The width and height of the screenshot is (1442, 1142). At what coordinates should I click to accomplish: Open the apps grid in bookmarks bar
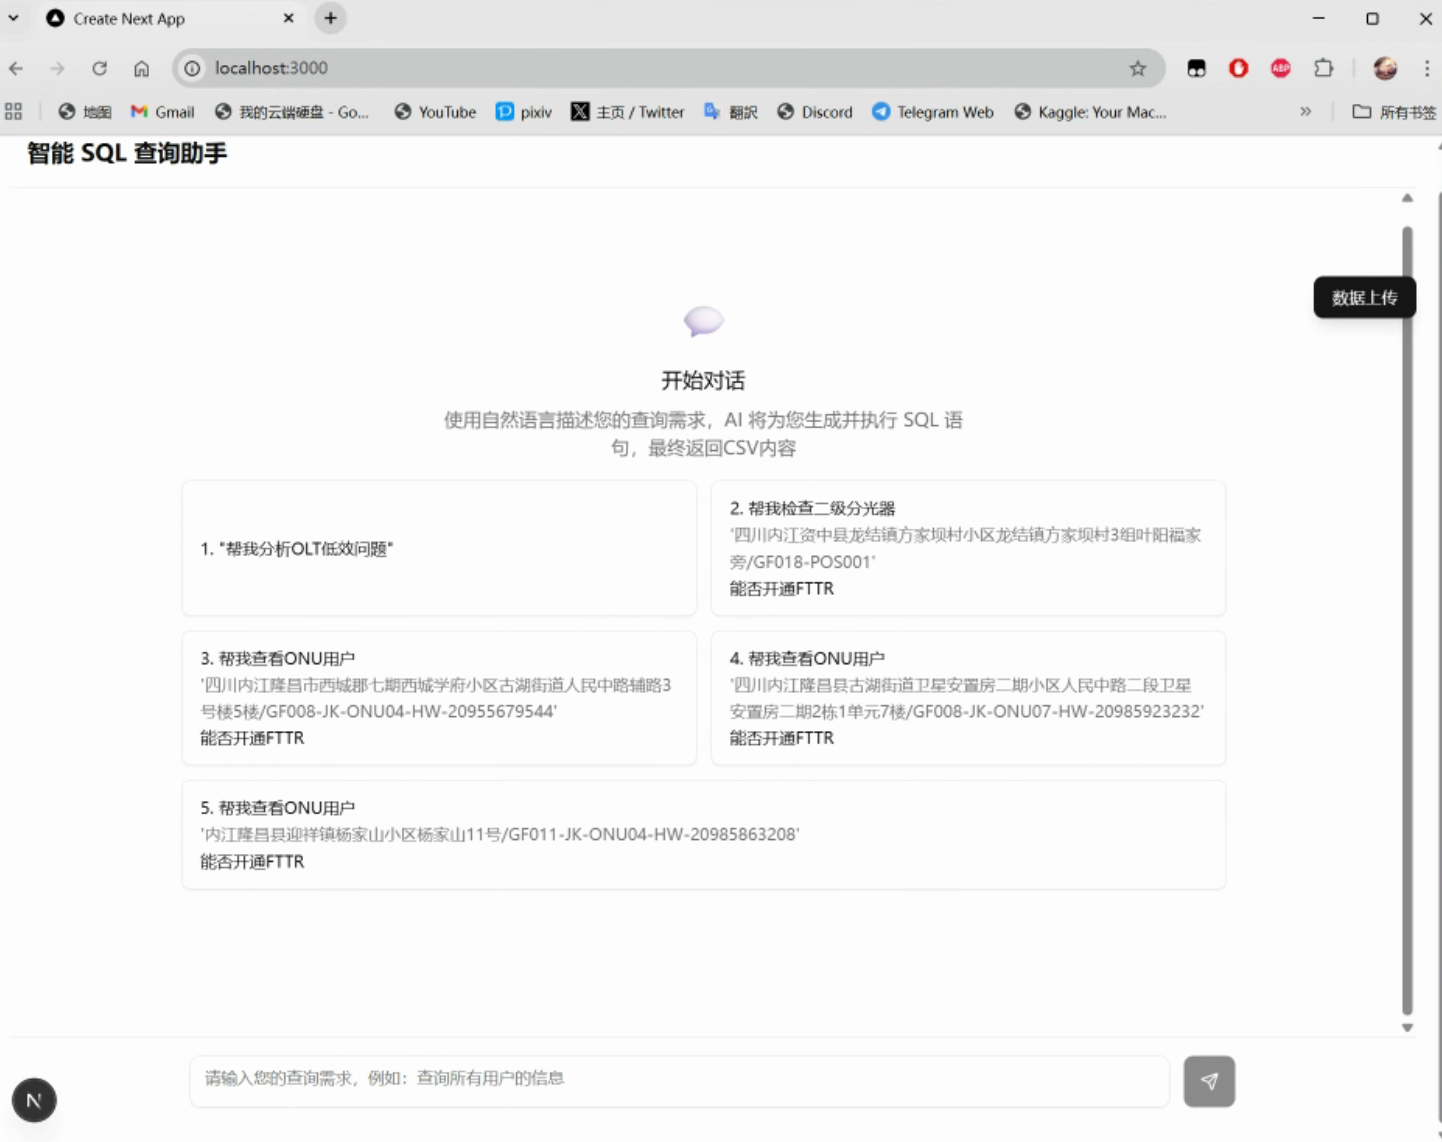[14, 112]
